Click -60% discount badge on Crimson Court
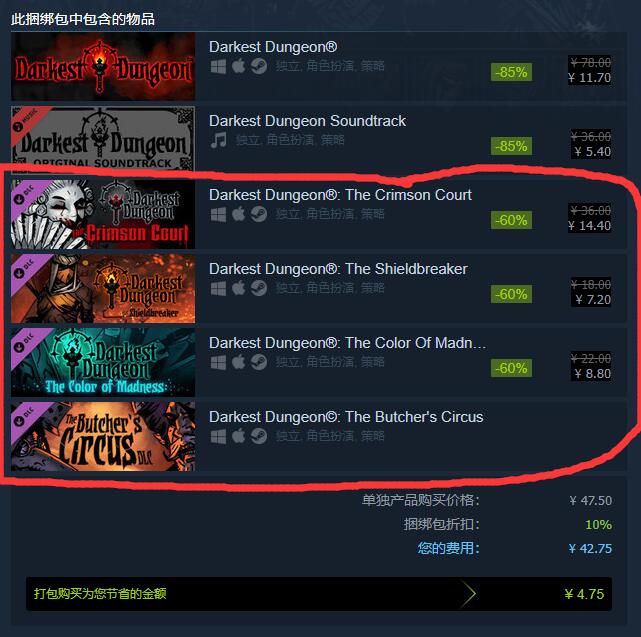This screenshot has width=641, height=637. [x=511, y=220]
